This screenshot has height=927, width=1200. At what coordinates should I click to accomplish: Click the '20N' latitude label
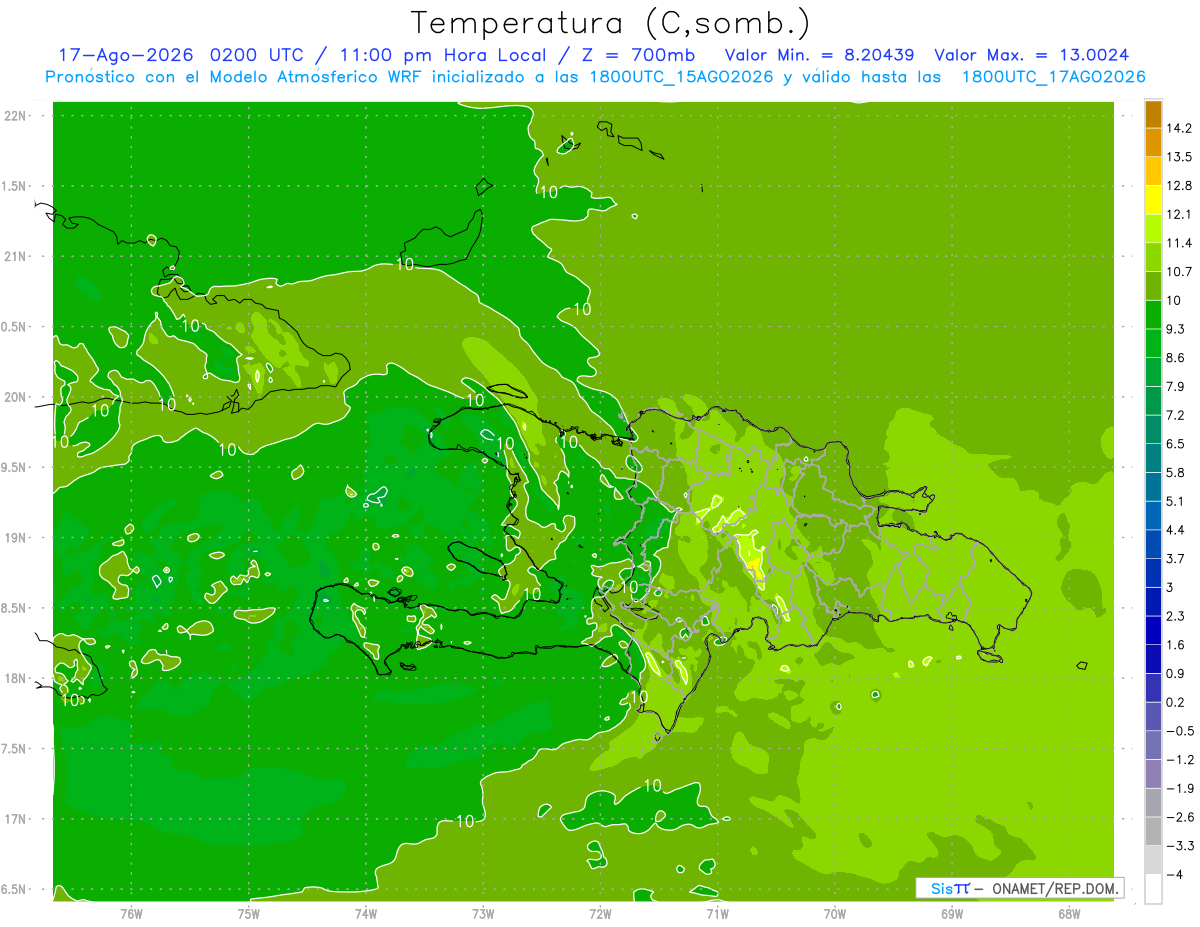(x=15, y=398)
